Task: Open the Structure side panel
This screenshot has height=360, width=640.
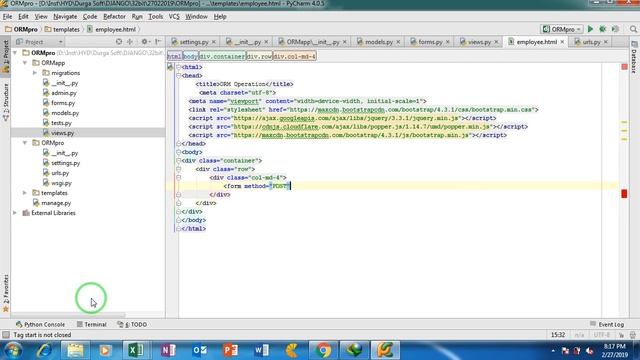Action: [x=6, y=102]
